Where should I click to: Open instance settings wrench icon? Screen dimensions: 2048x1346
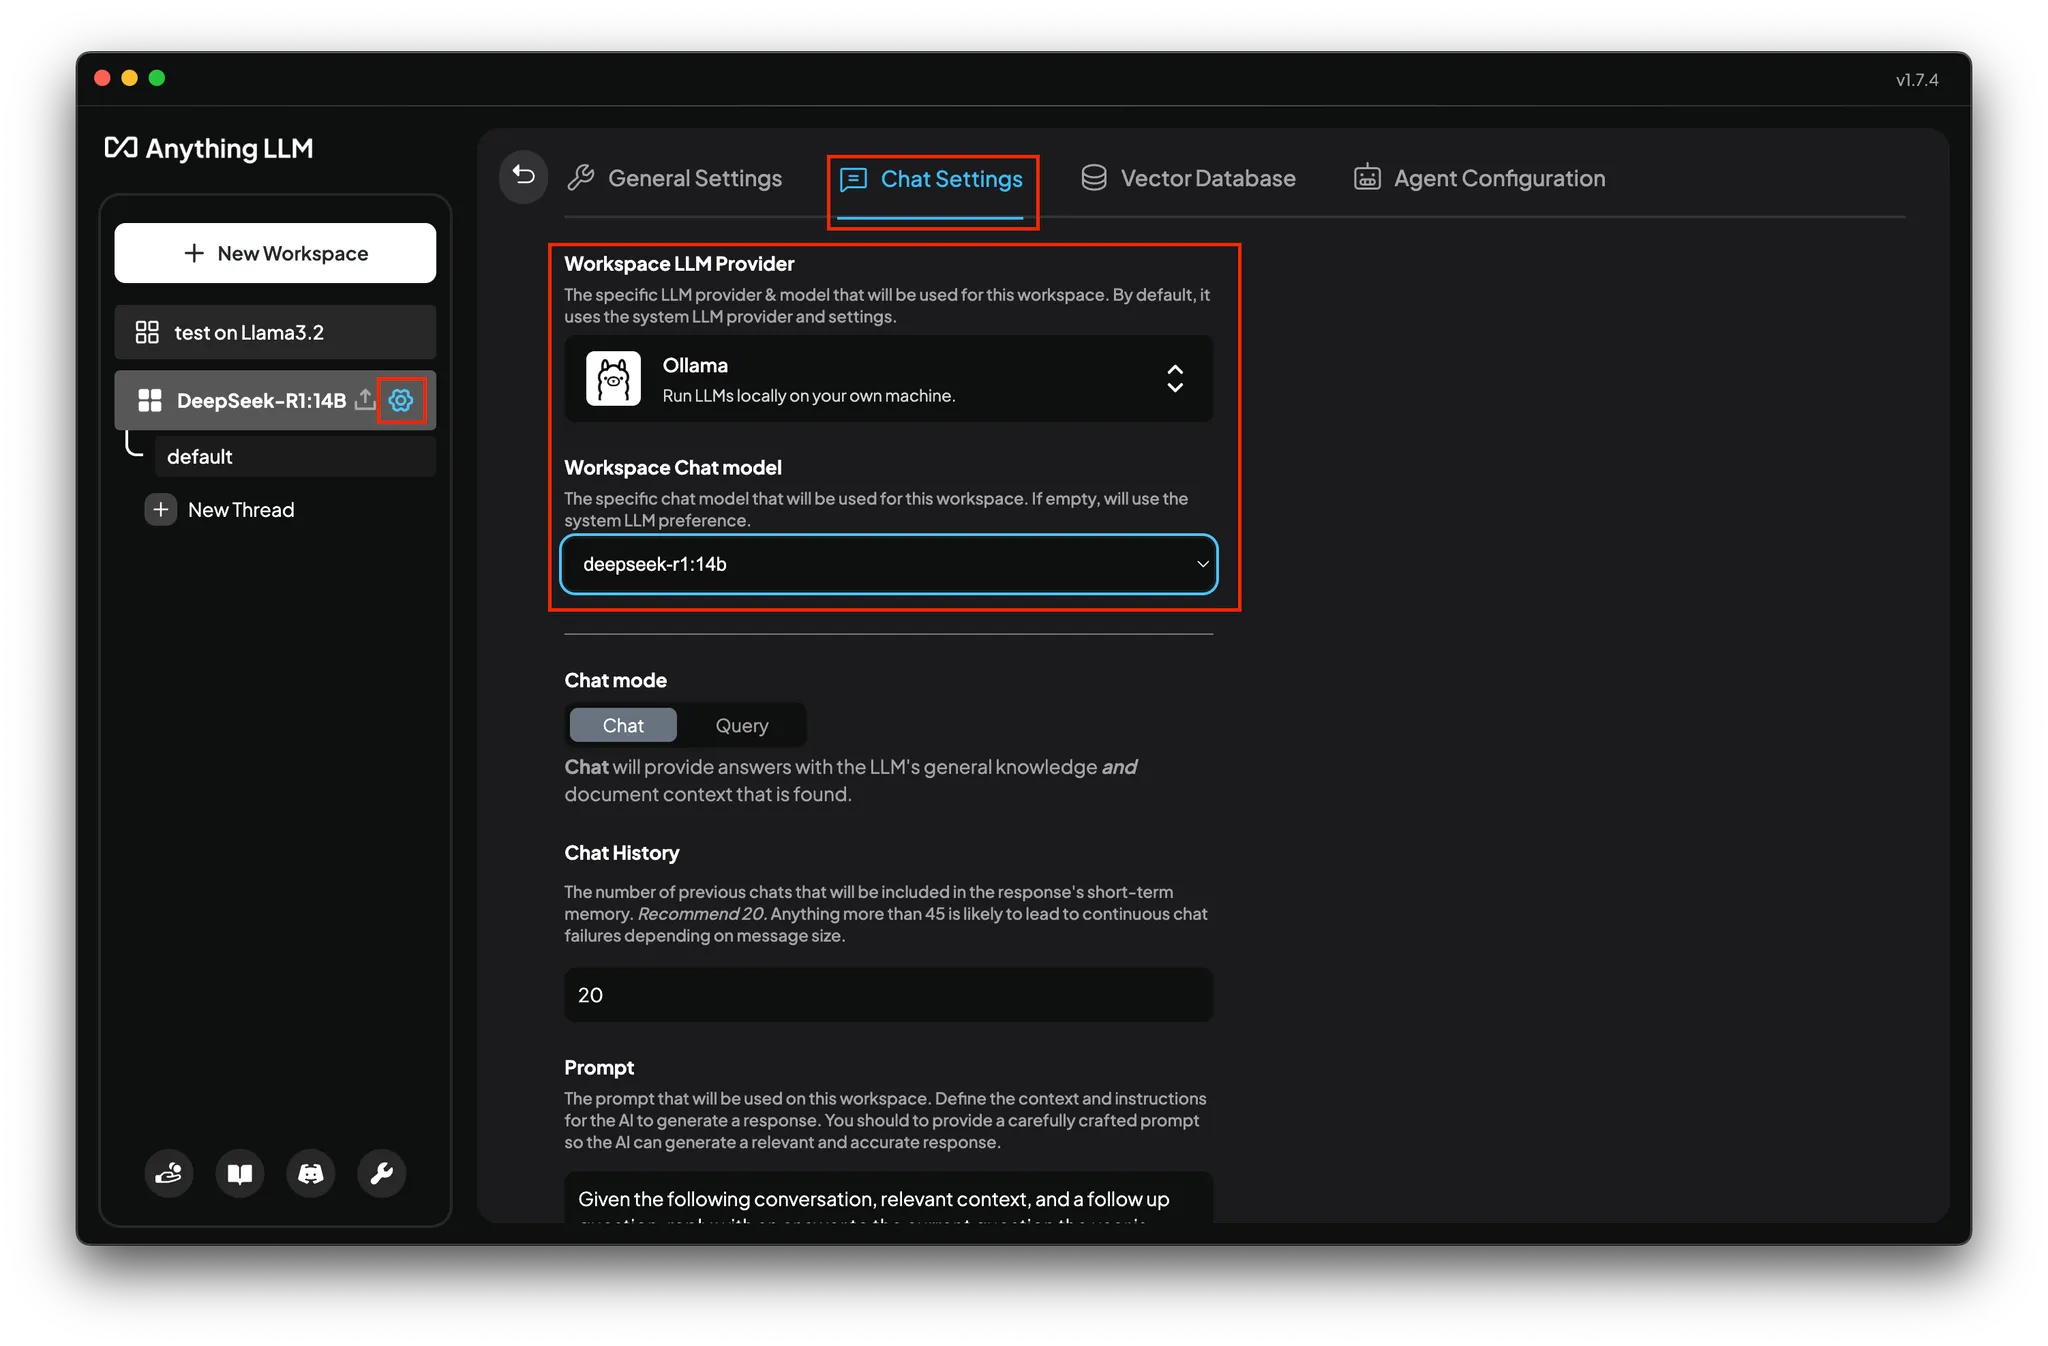(382, 1173)
